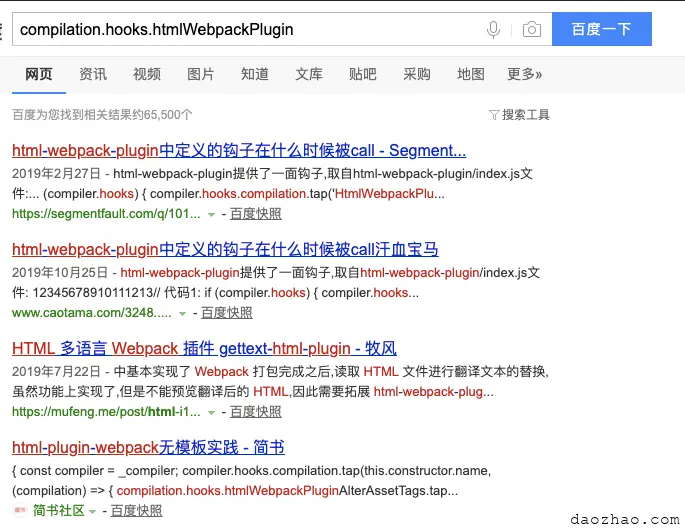The image size is (685, 529).
Task: Open the gettext-html-plugin 牧风 result title
Action: click(x=204, y=349)
